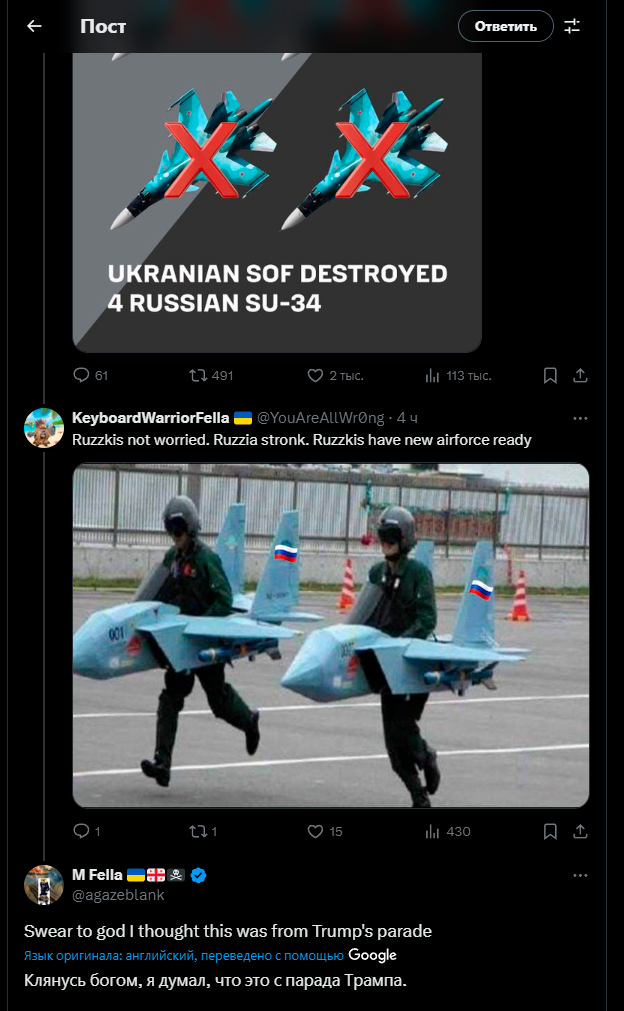Viewport: 624px width, 1011px height.
Task: Open KeyboardWarriorFella profile avatar
Action: coord(44,427)
